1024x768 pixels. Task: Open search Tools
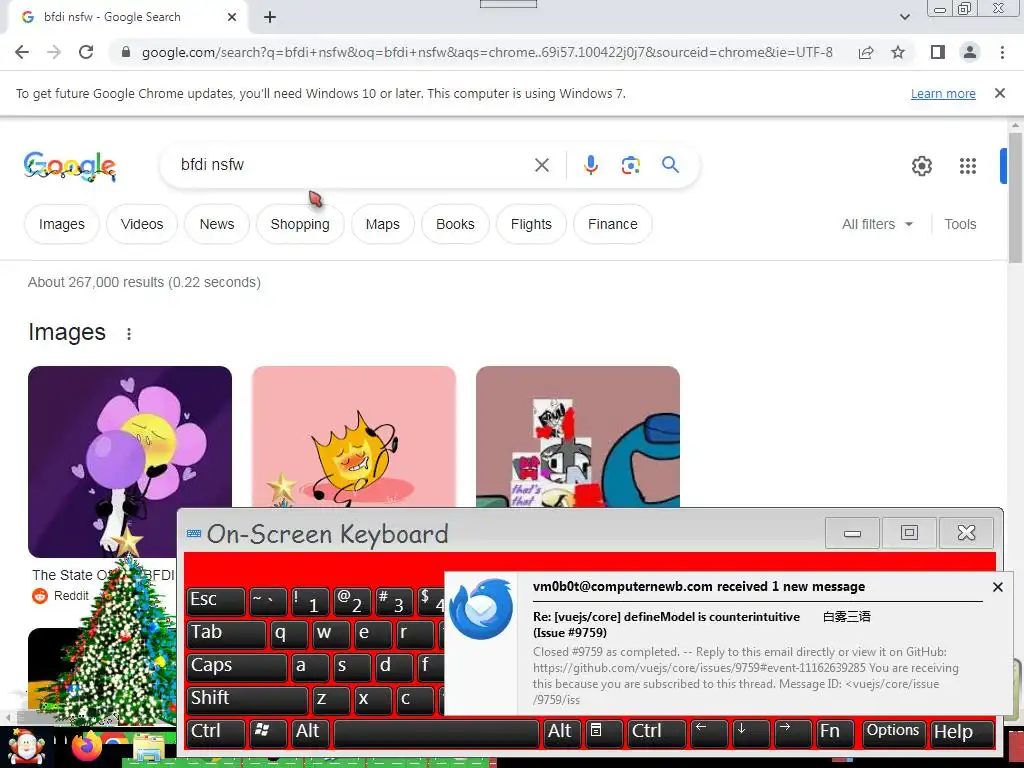point(960,224)
